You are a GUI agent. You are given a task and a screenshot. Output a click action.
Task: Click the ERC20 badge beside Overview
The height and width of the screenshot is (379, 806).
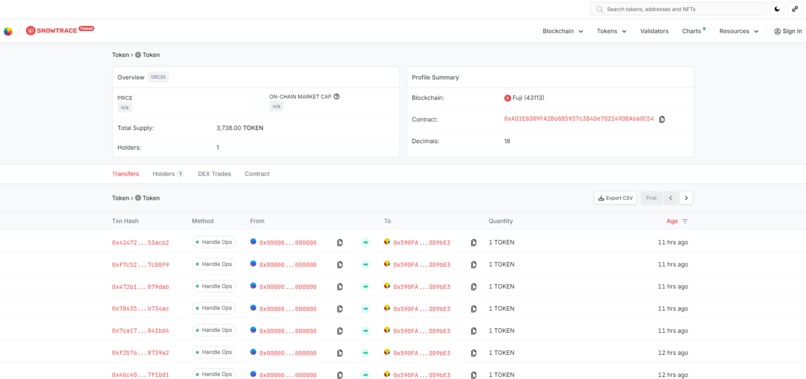pyautogui.click(x=159, y=77)
